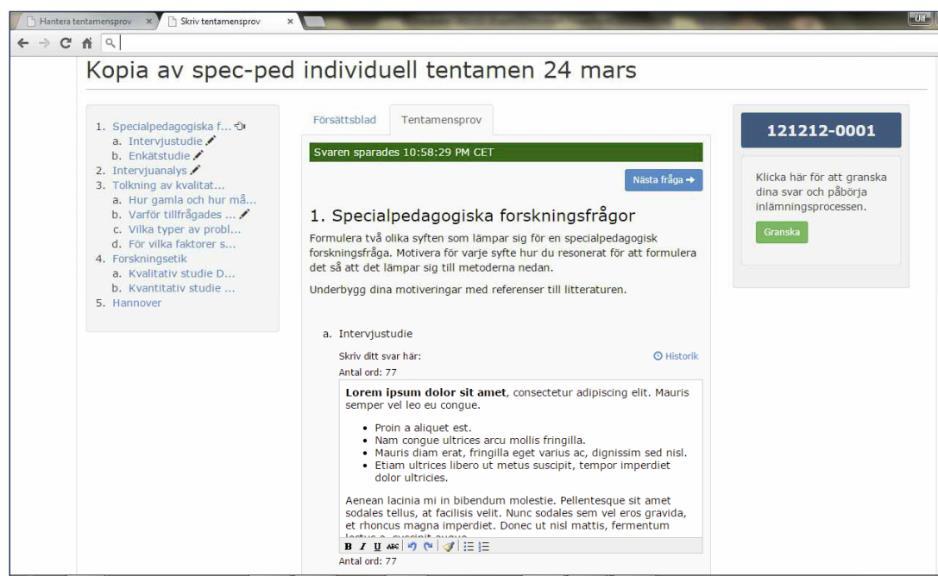This screenshot has height=576, width=938.
Task: Click the Svaren sparades 10:58:29 PM CET banner
Action: (x=505, y=152)
